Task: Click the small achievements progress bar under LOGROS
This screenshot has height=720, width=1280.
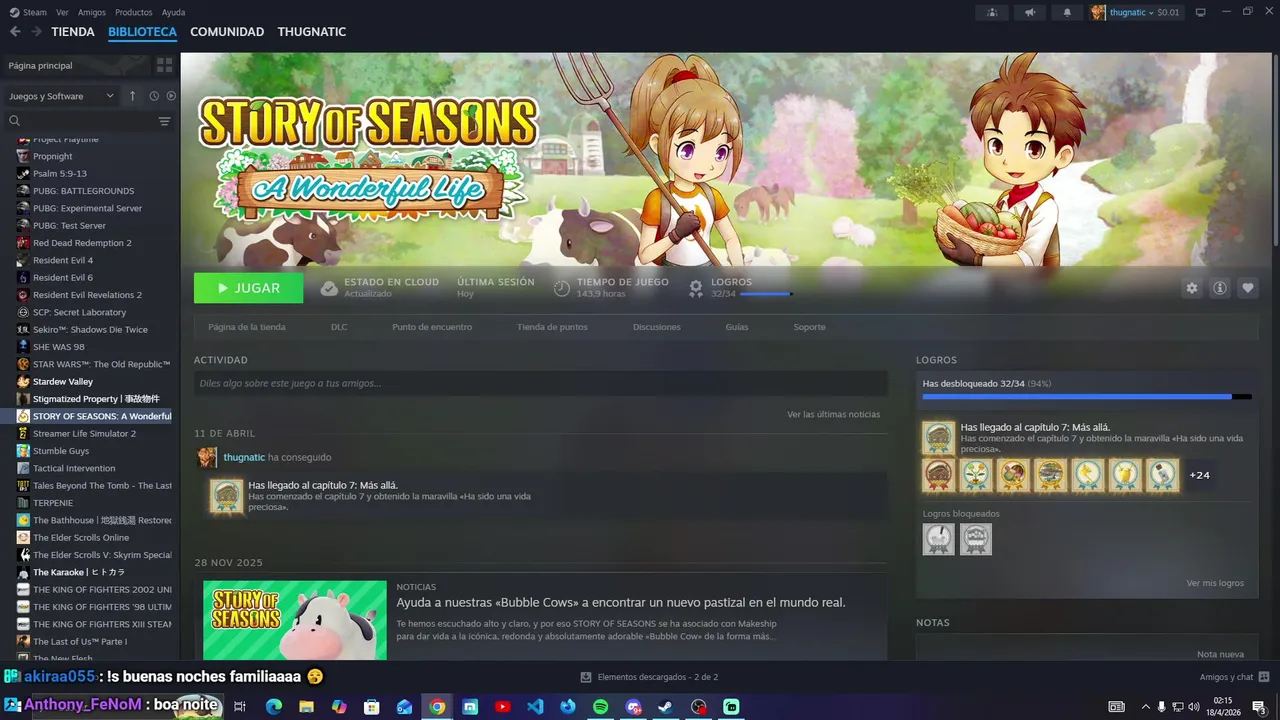Action: 766,294
